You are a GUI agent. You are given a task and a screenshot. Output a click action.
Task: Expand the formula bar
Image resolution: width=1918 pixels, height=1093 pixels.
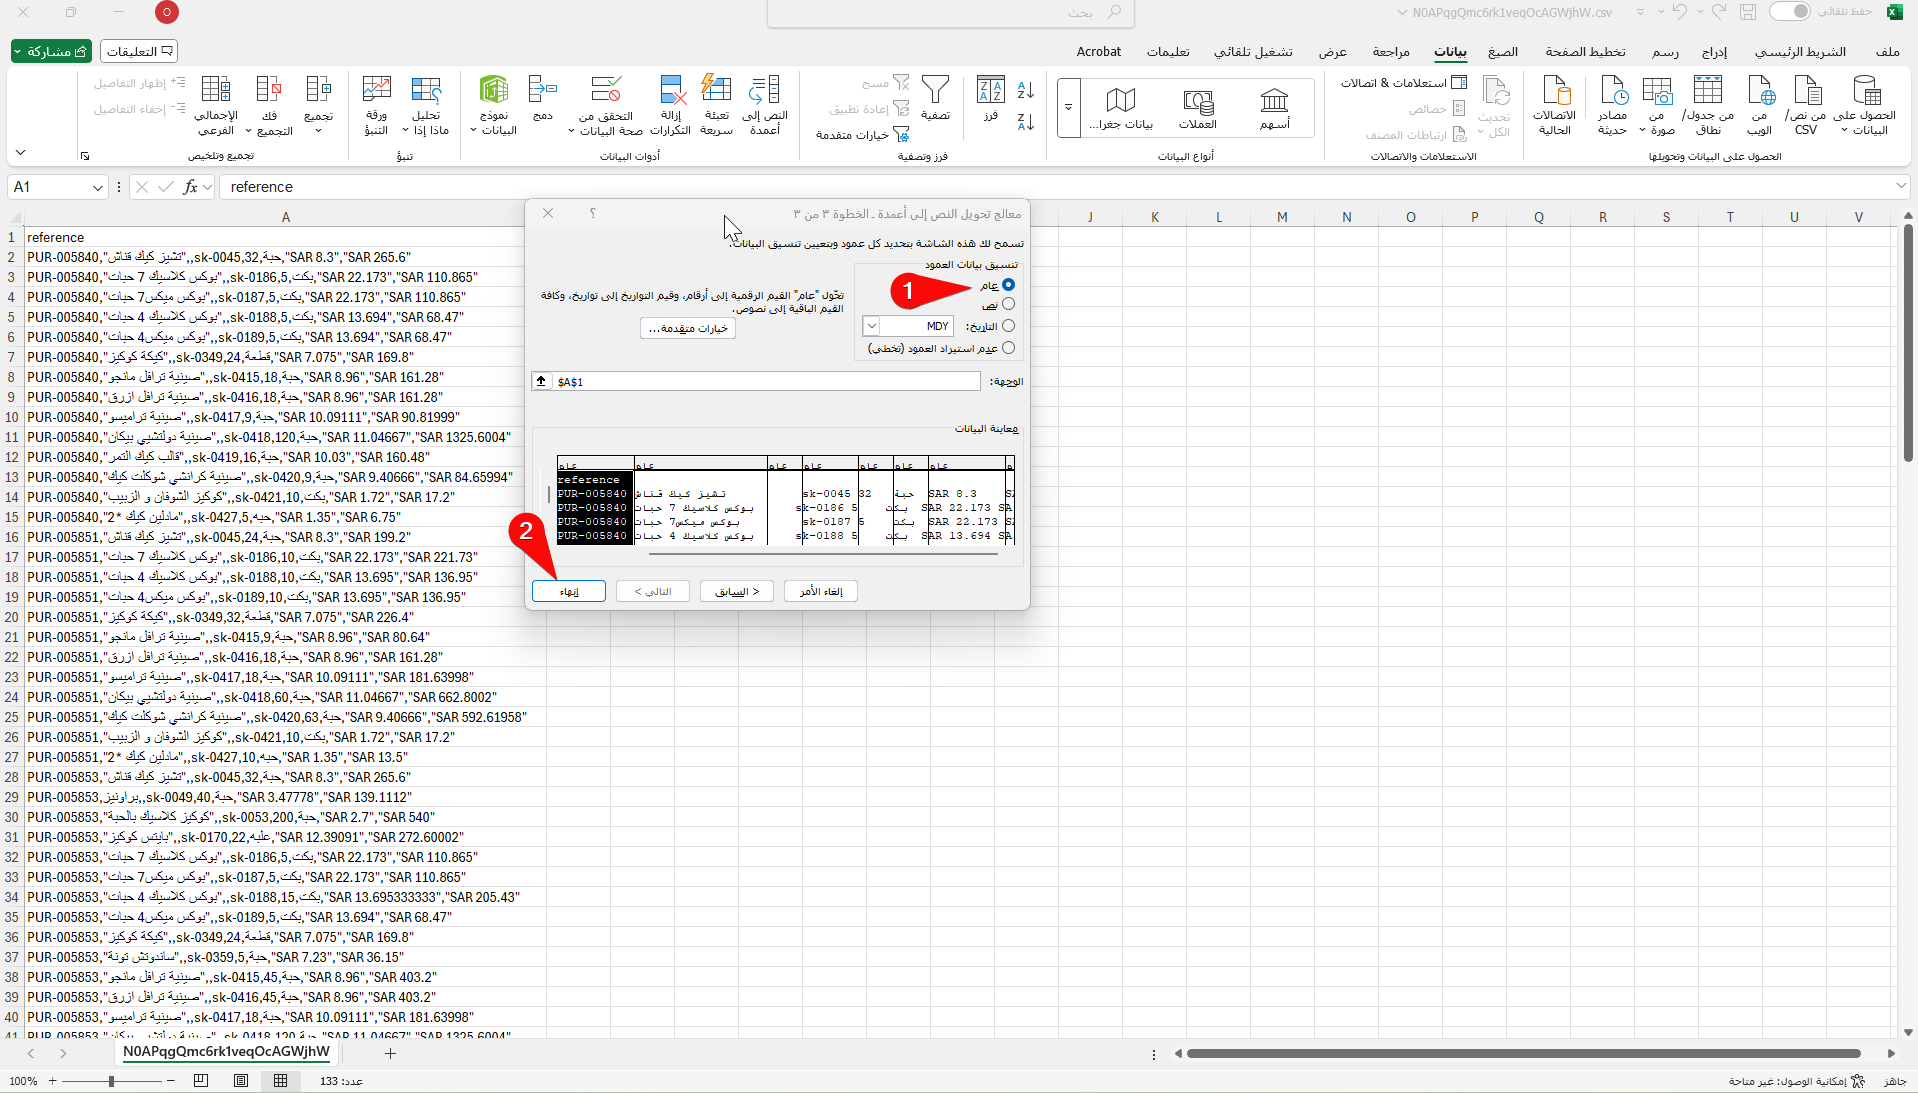coord(1900,186)
